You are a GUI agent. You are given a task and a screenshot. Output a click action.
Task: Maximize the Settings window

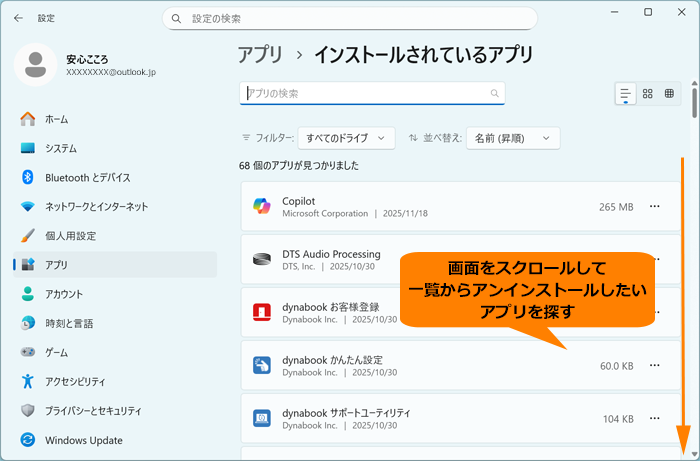point(648,12)
